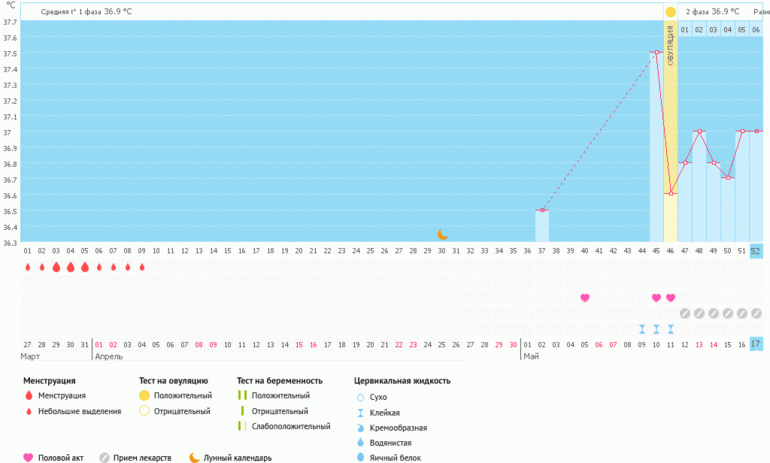Viewport: 770px width, 463px height.
Task: Click the medication icon under cycle day 52
Action: (756, 312)
